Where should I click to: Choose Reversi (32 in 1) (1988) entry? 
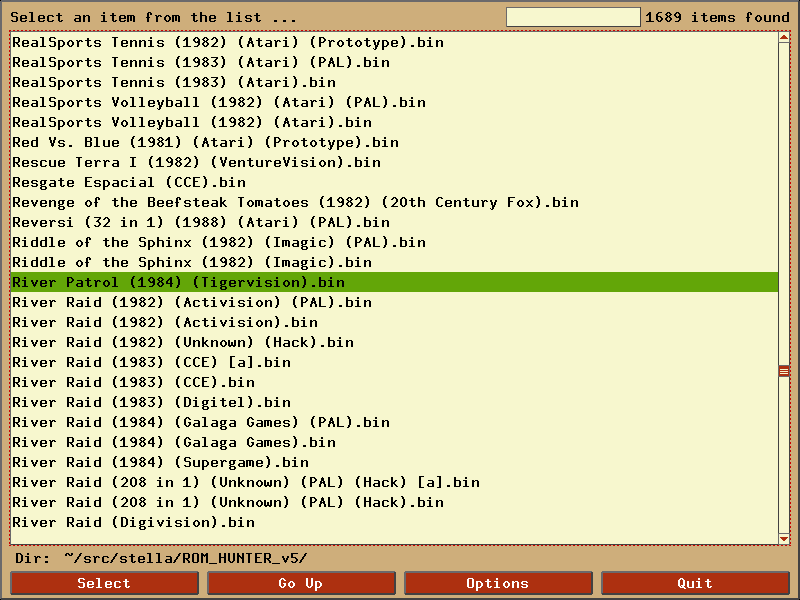point(201,222)
